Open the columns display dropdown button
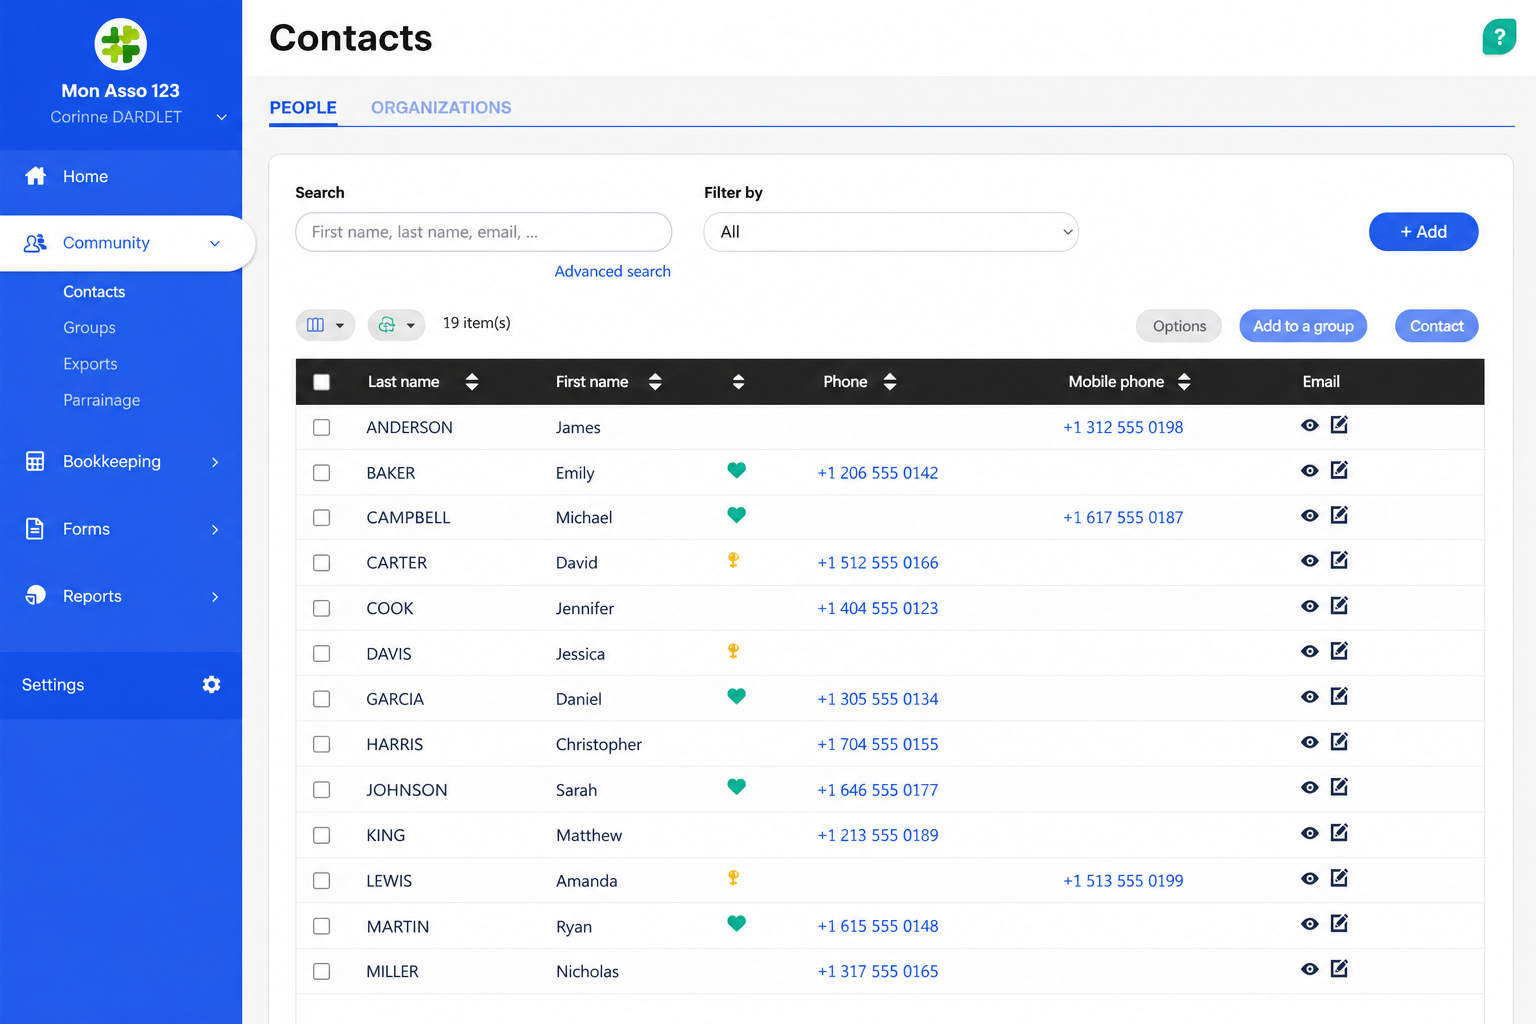1536x1024 pixels. (x=325, y=325)
